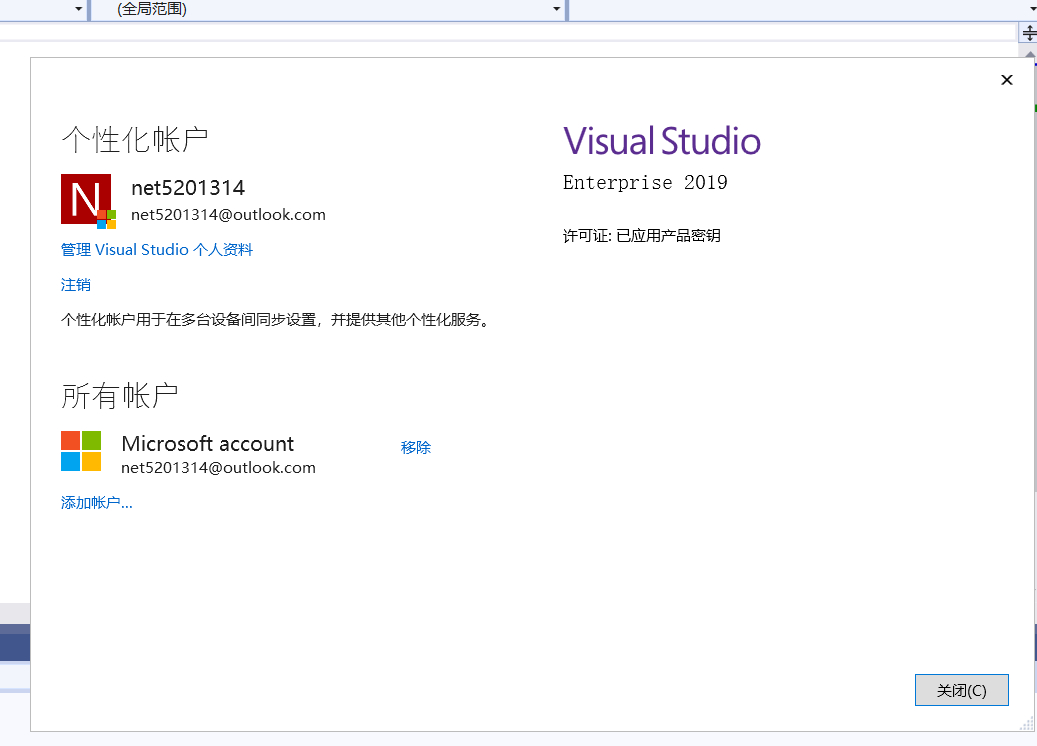Viewport: 1037px width, 746px height.
Task: Click the red N profile avatar
Action: coord(88,200)
